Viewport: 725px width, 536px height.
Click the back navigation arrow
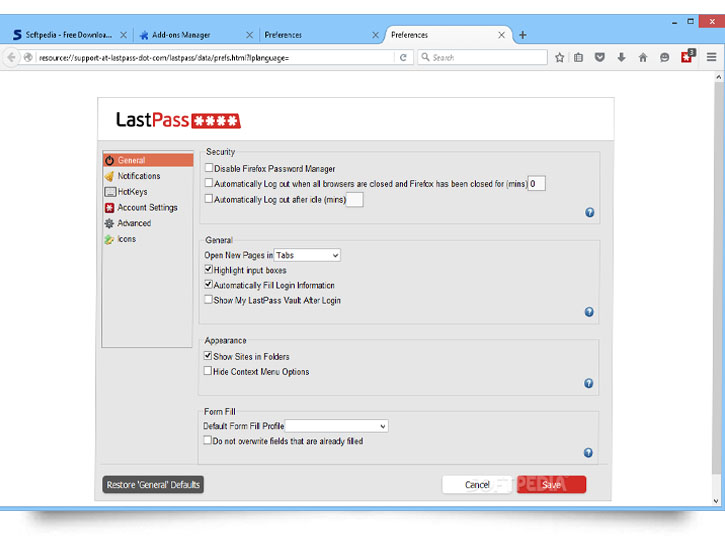11,57
